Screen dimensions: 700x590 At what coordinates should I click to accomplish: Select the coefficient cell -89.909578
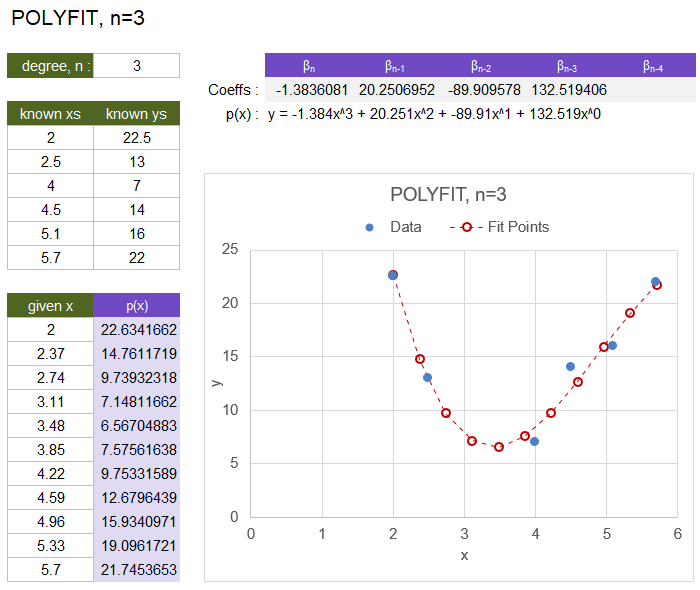coord(481,90)
